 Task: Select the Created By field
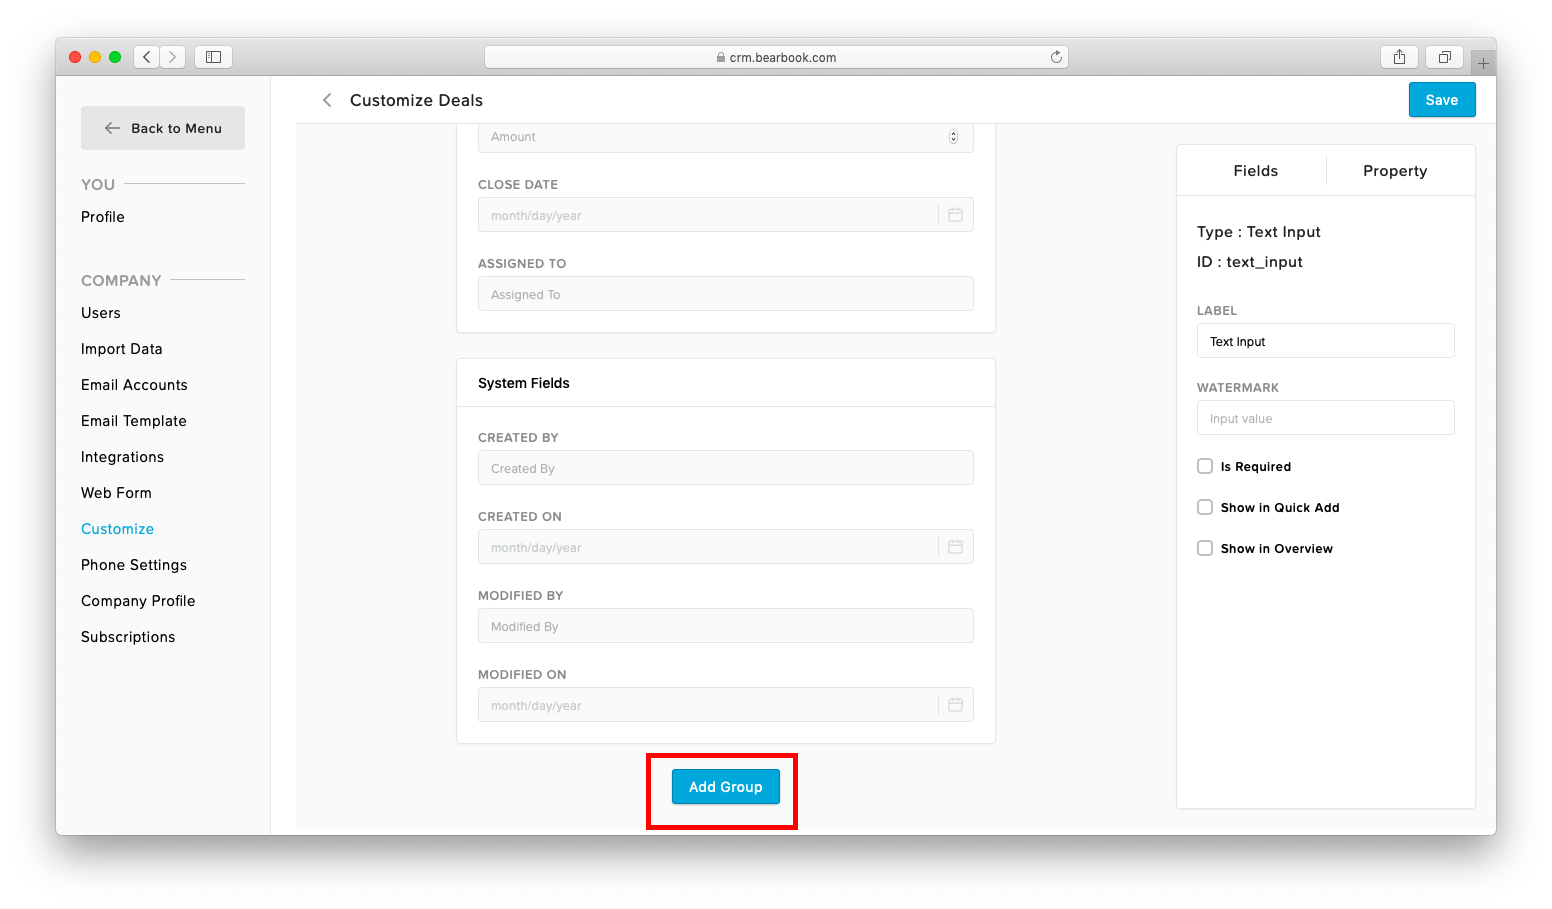tap(725, 468)
